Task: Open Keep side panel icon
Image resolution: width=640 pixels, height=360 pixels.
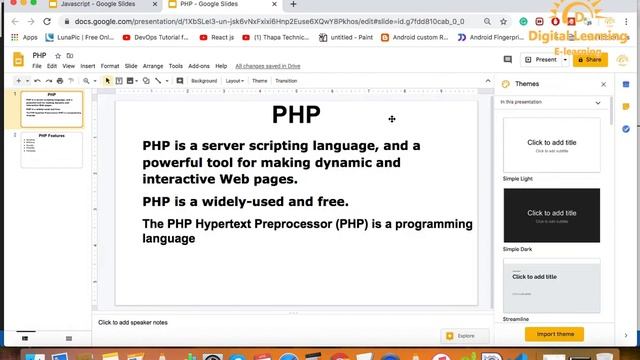Action: (x=626, y=107)
